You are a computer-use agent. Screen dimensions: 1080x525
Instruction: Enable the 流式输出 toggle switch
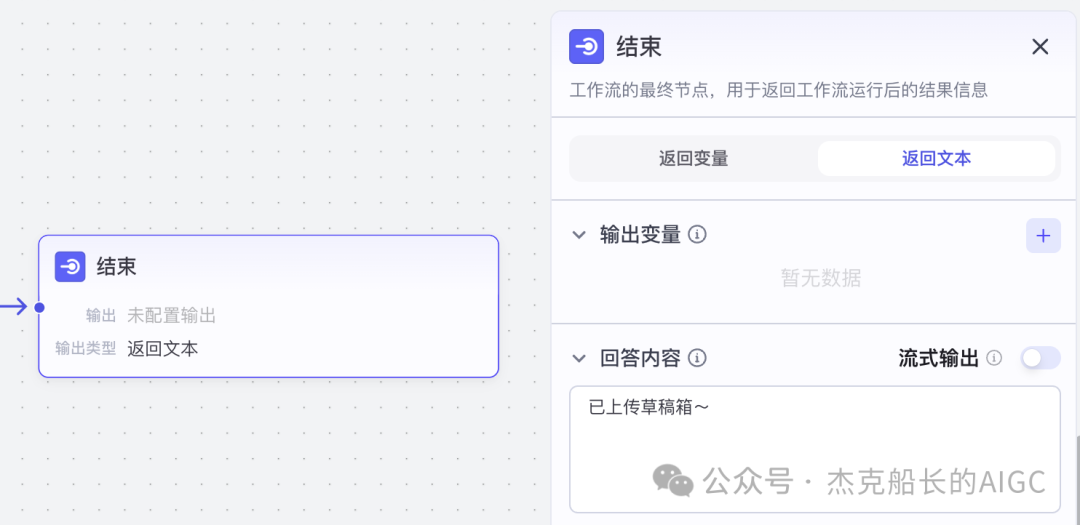click(x=1040, y=358)
